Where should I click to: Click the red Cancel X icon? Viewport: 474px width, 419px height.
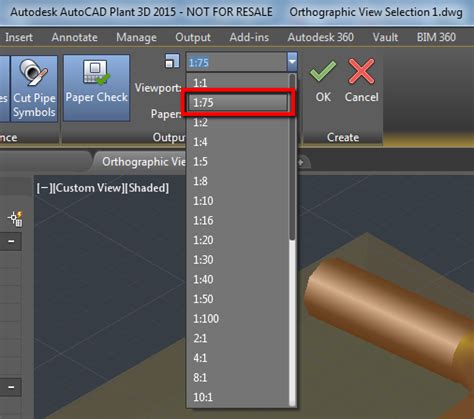tap(361, 71)
